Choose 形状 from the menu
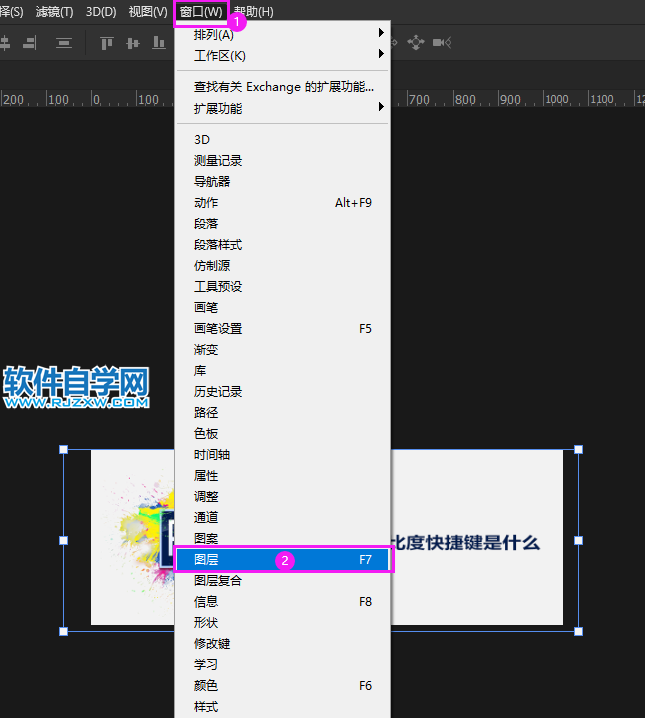Viewport: 645px width, 718px height. 282,623
